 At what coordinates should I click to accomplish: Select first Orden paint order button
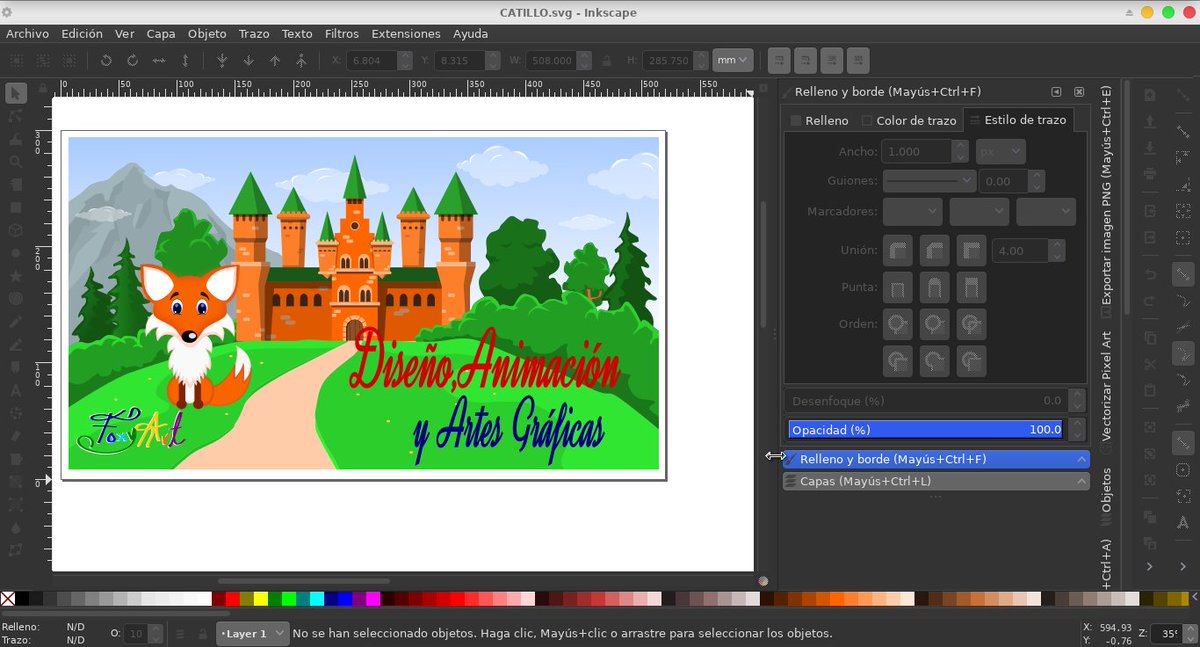pos(898,324)
